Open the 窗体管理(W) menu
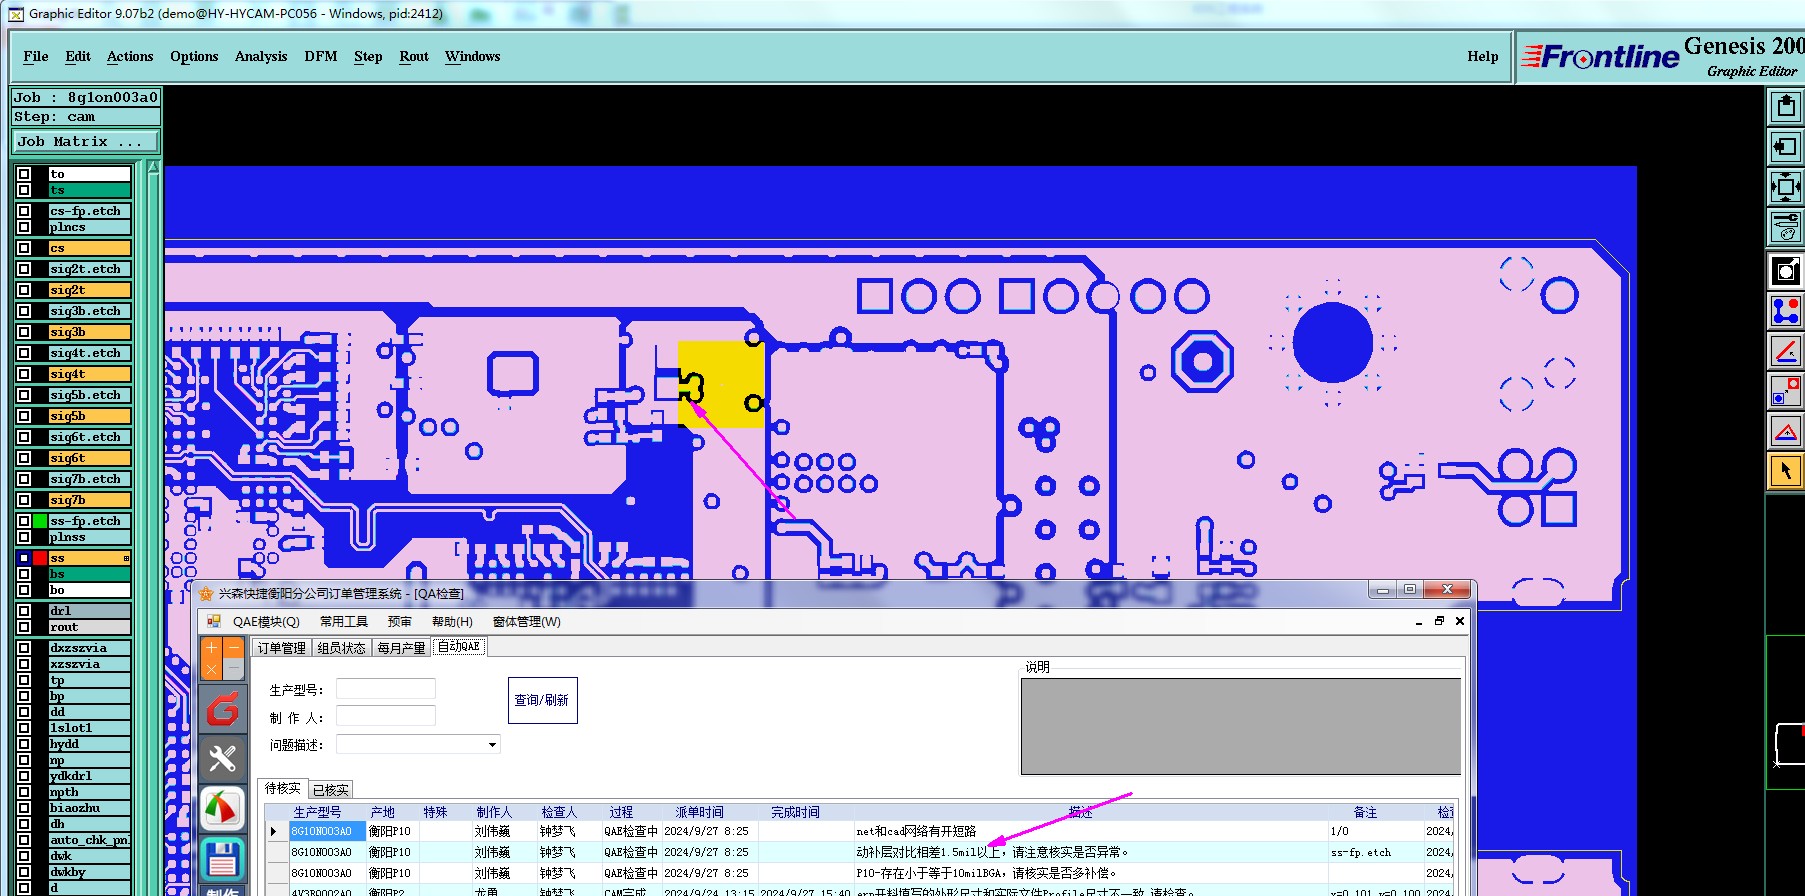The width and height of the screenshot is (1805, 896). 527,622
